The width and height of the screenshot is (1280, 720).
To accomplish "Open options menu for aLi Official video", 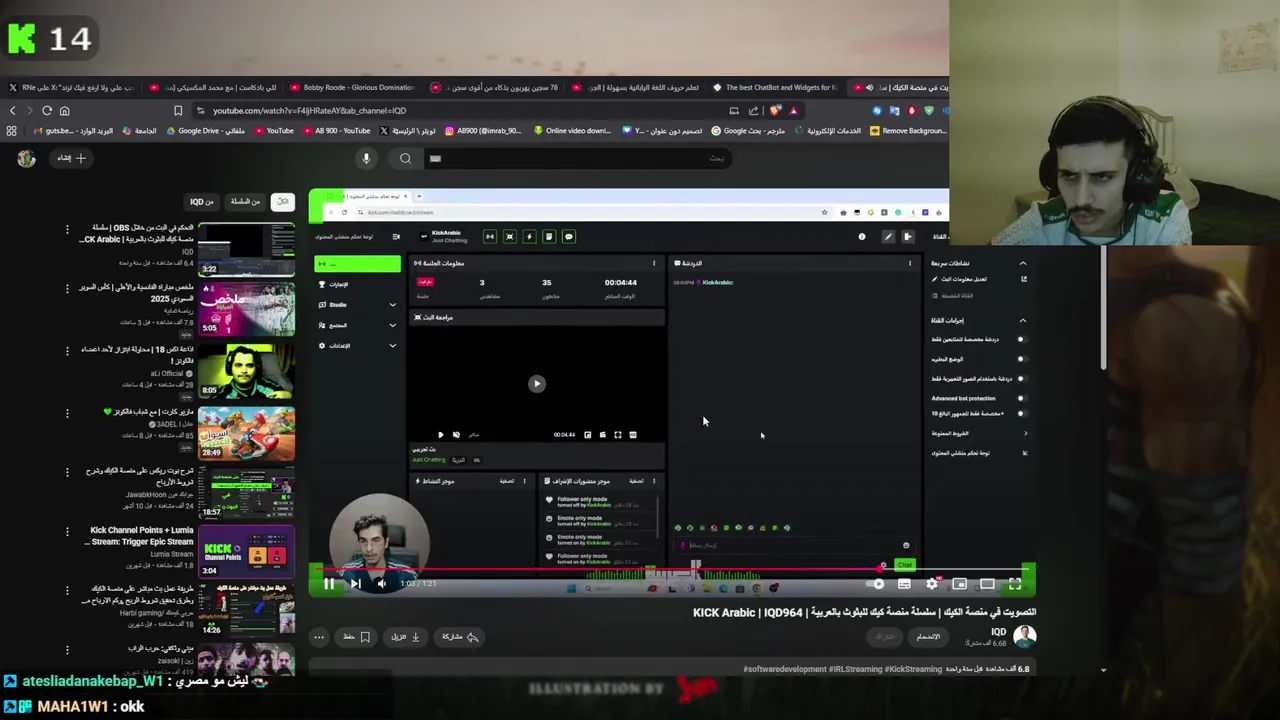I will pyautogui.click(x=67, y=351).
